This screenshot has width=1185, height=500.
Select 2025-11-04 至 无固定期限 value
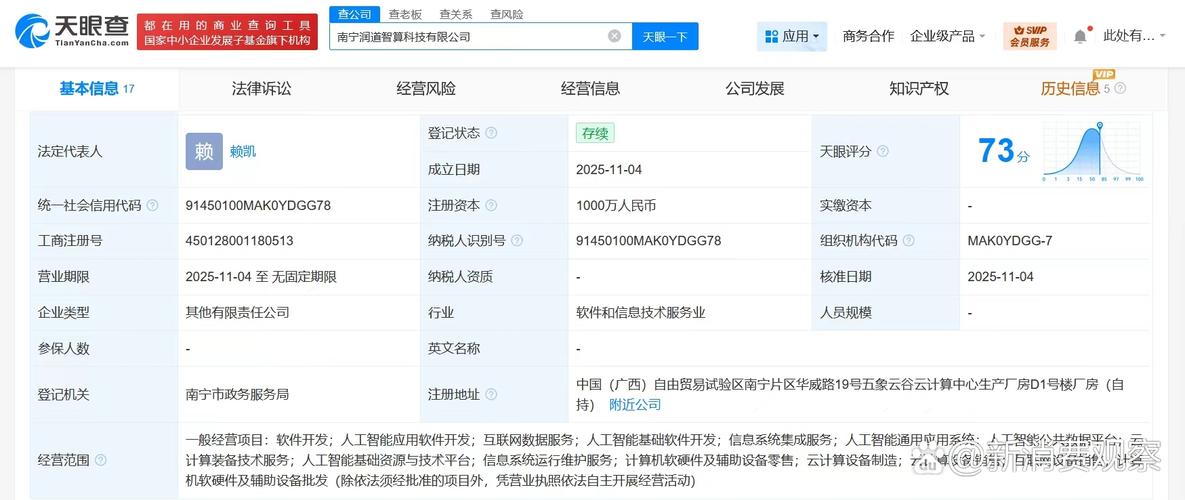pyautogui.click(x=261, y=277)
